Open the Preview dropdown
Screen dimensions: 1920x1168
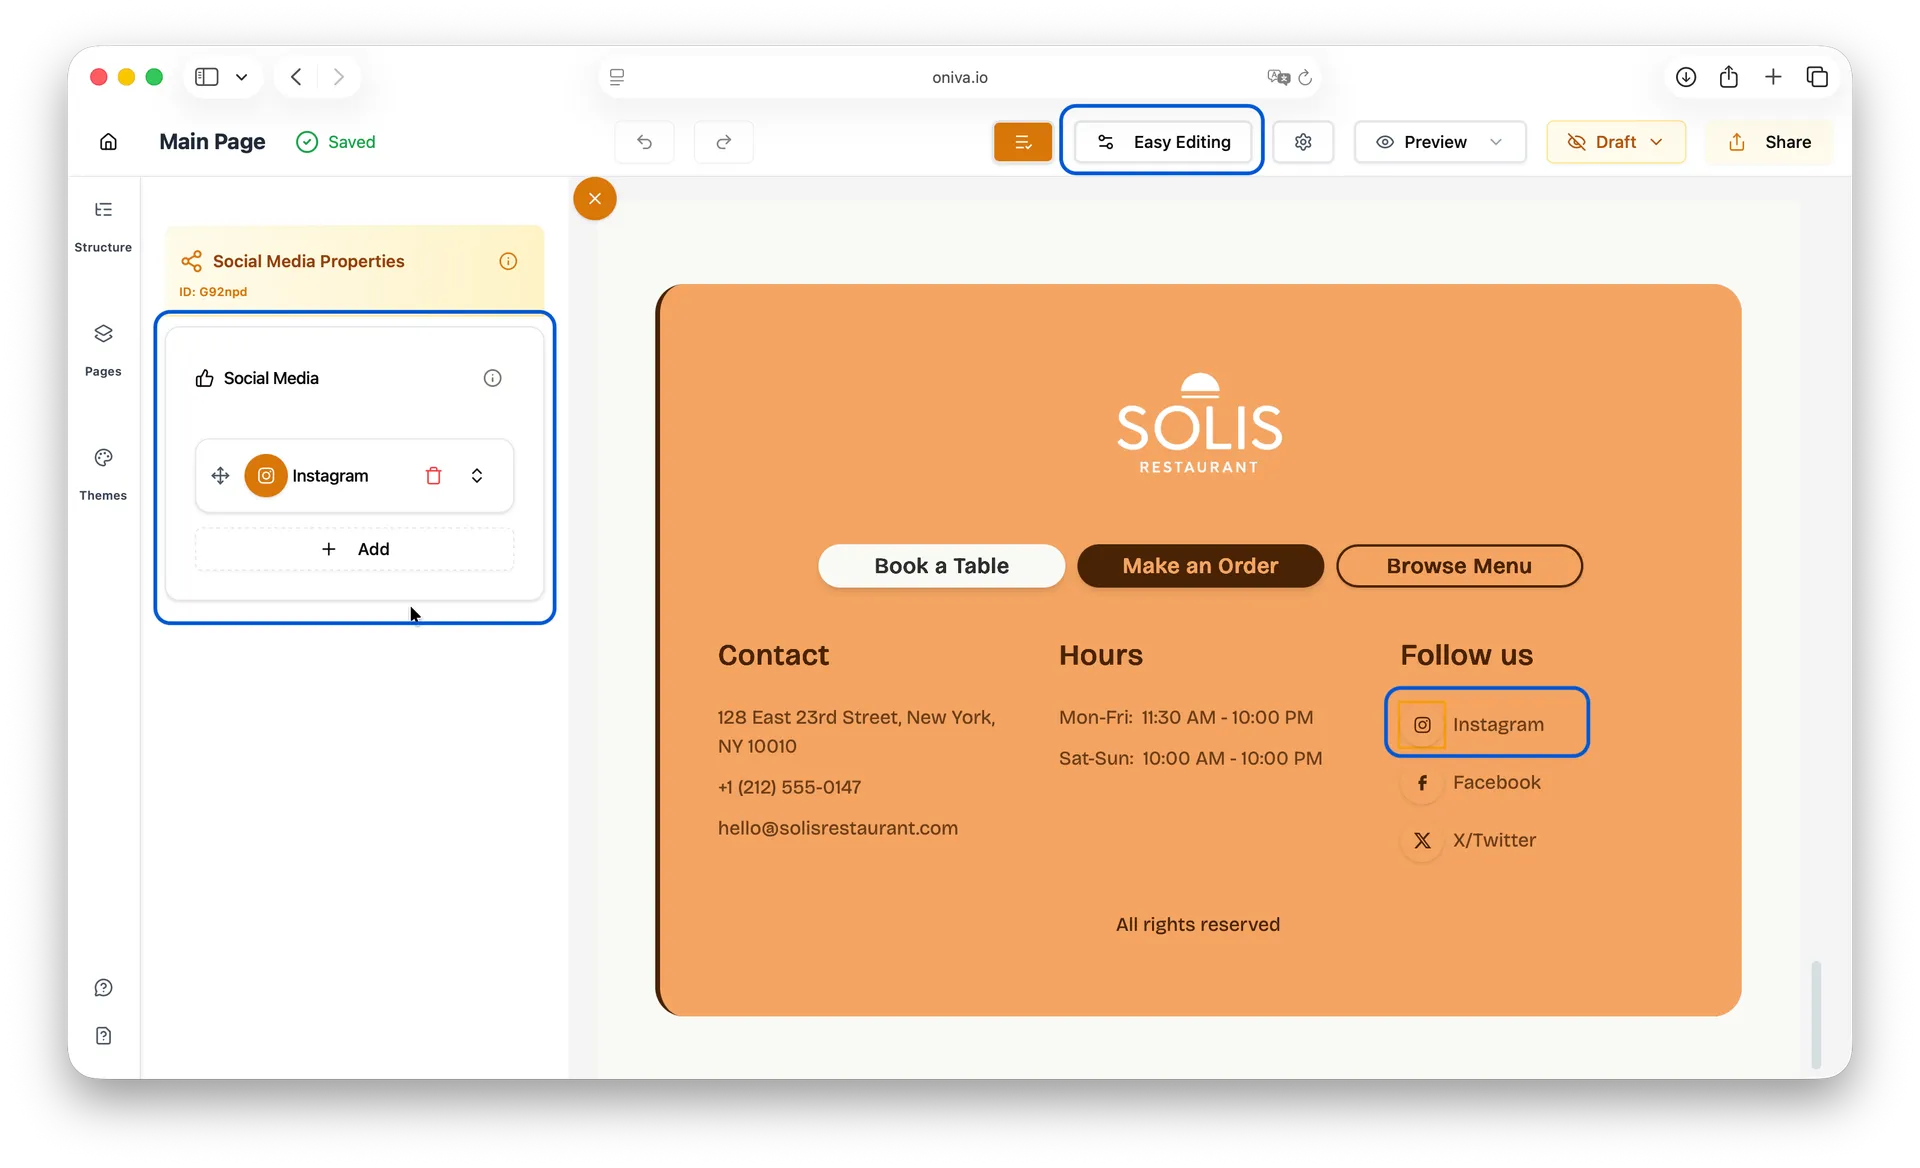pyautogui.click(x=1496, y=142)
